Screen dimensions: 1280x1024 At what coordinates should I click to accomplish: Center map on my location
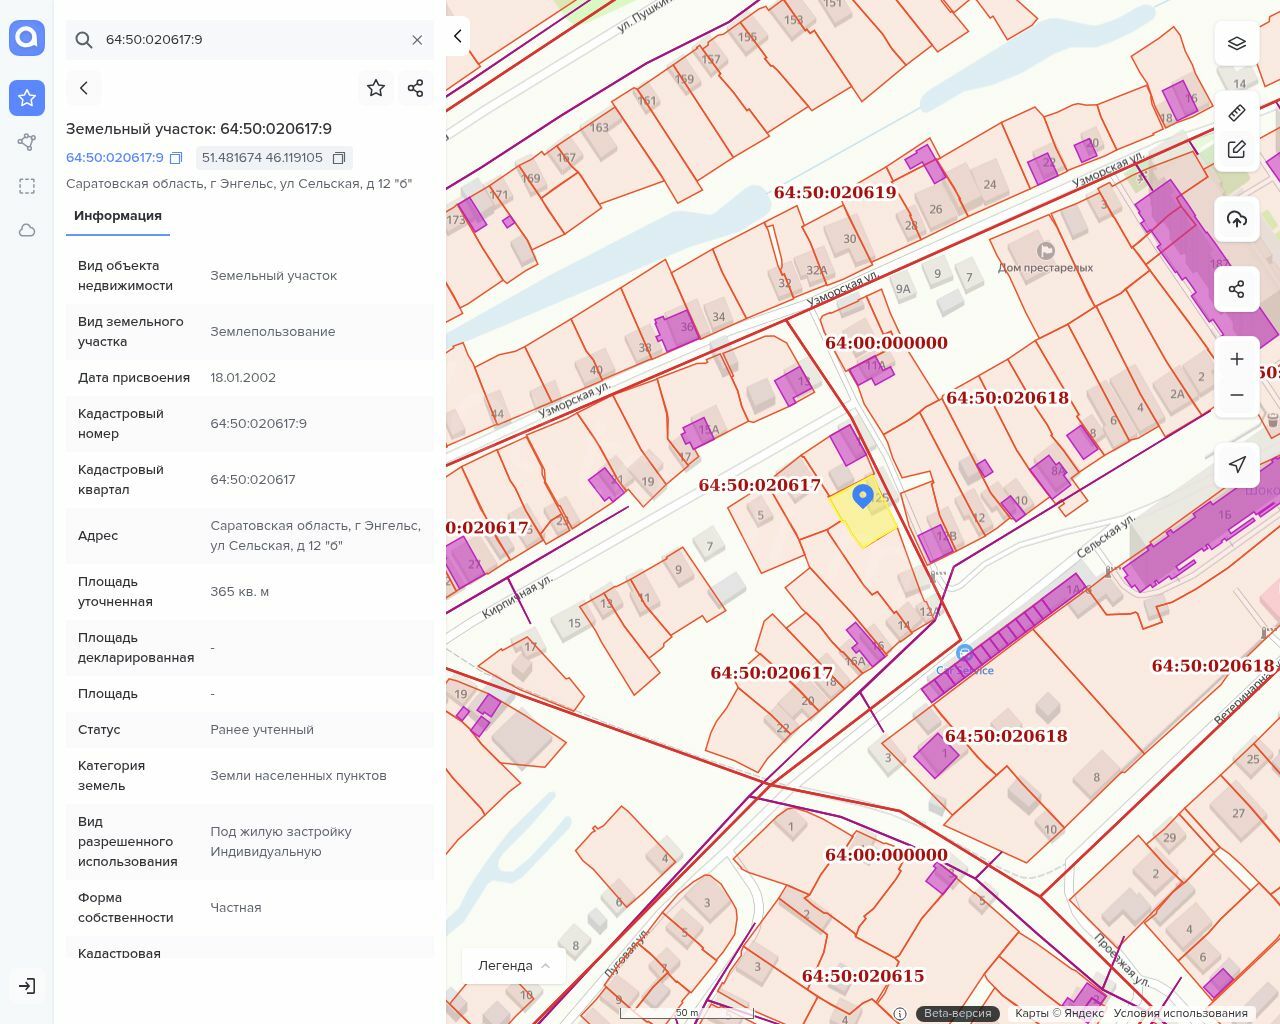(1237, 464)
